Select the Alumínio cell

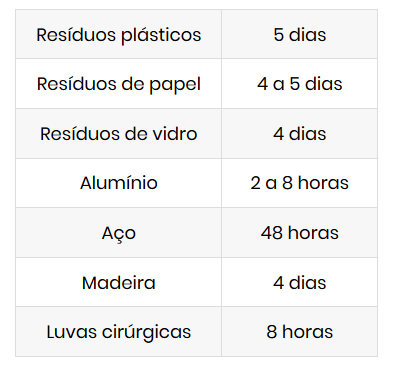point(119,183)
